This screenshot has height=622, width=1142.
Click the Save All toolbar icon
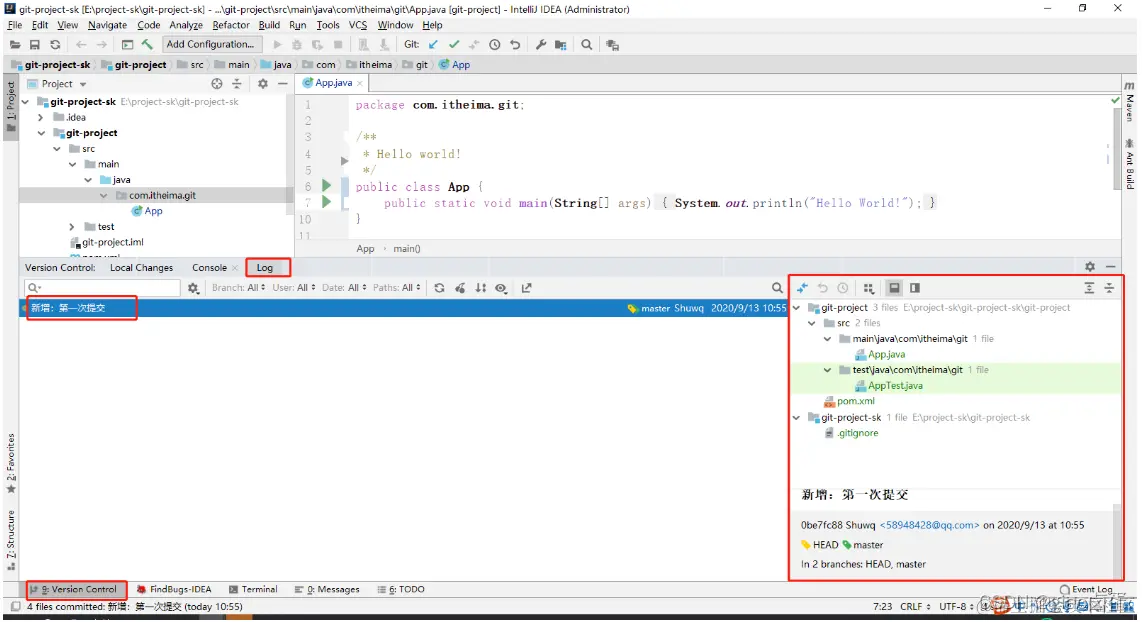tap(34, 44)
